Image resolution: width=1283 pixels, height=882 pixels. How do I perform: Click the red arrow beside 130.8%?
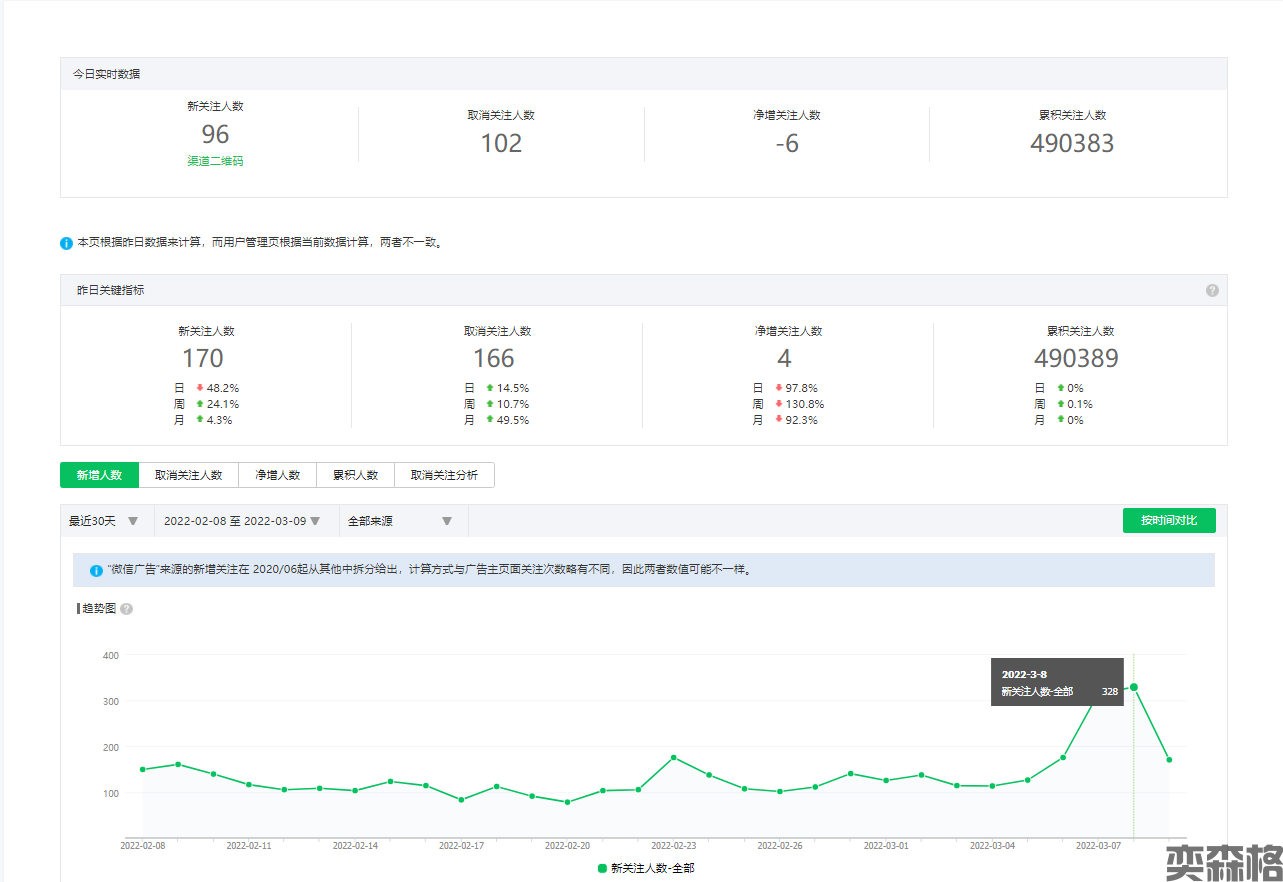779,404
